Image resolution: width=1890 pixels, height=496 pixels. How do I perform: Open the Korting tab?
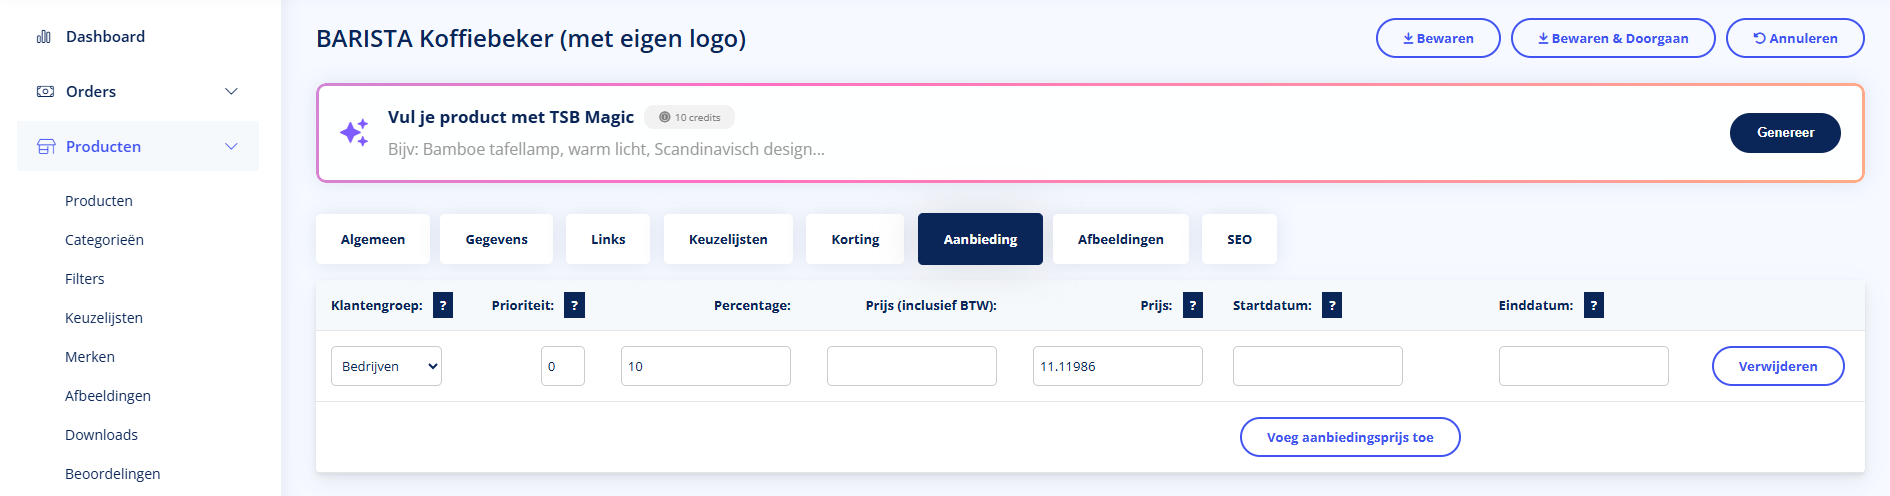(855, 240)
